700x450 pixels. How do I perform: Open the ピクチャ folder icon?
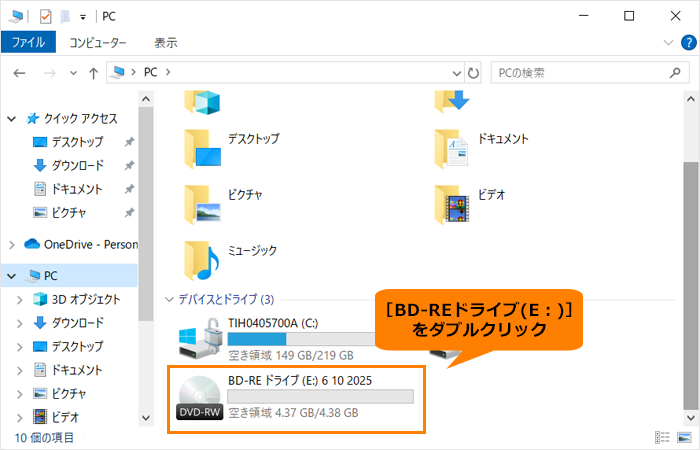203,205
